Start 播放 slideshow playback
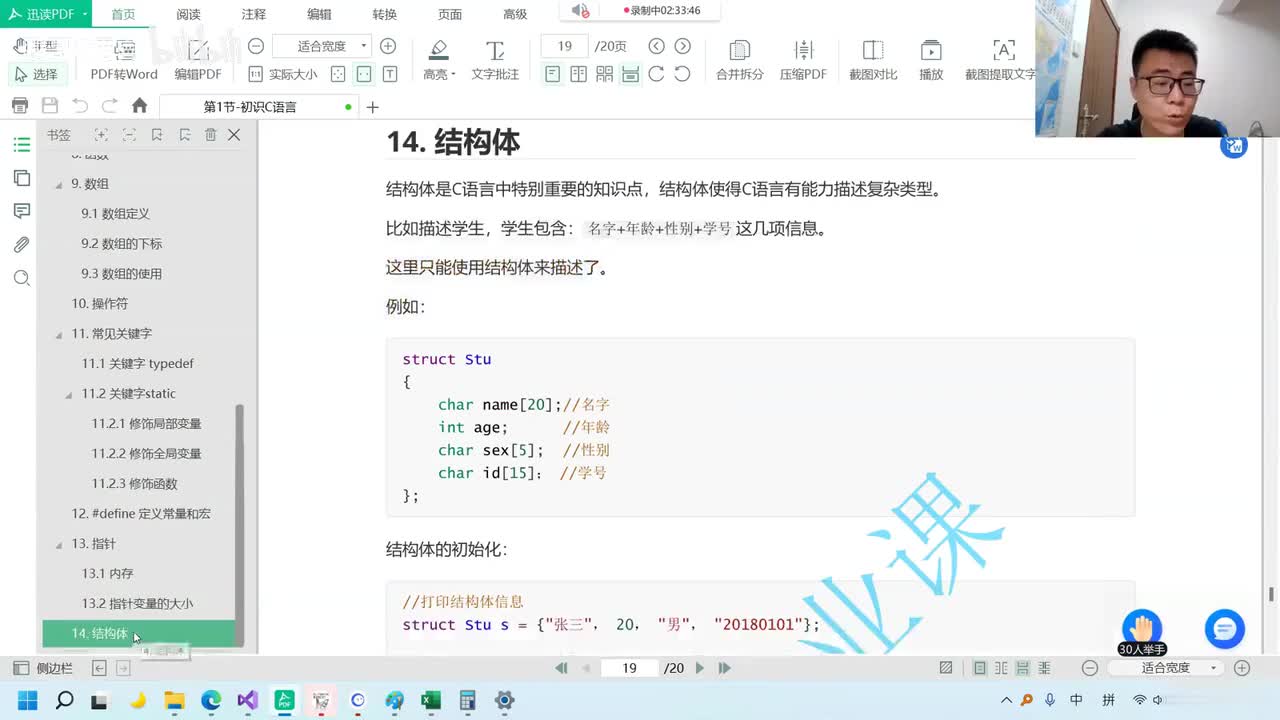This screenshot has width=1280, height=720. pyautogui.click(x=931, y=60)
